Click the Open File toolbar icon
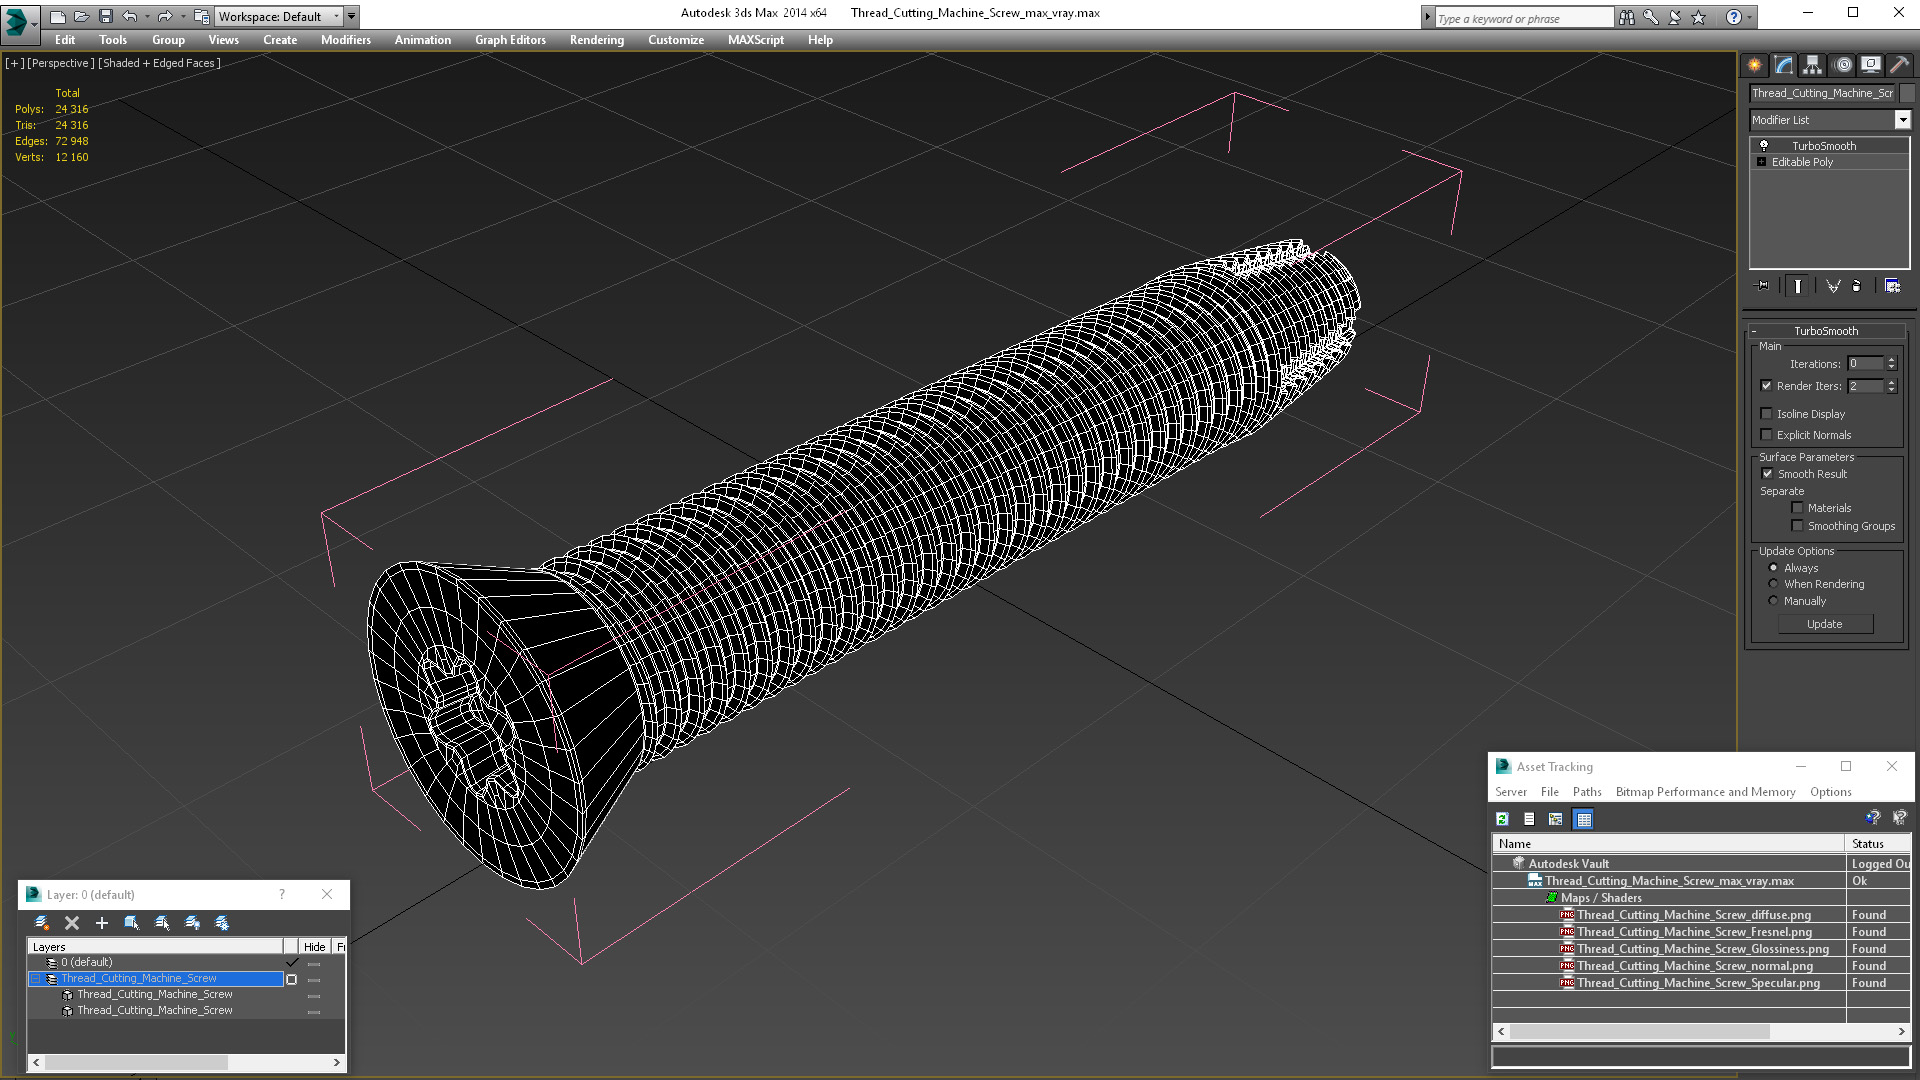The width and height of the screenshot is (1920, 1080). click(82, 16)
